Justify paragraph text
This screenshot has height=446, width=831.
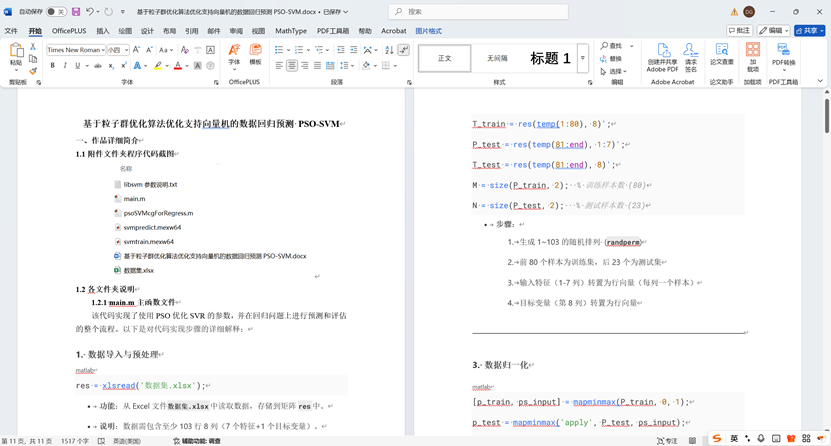[x=317, y=66]
